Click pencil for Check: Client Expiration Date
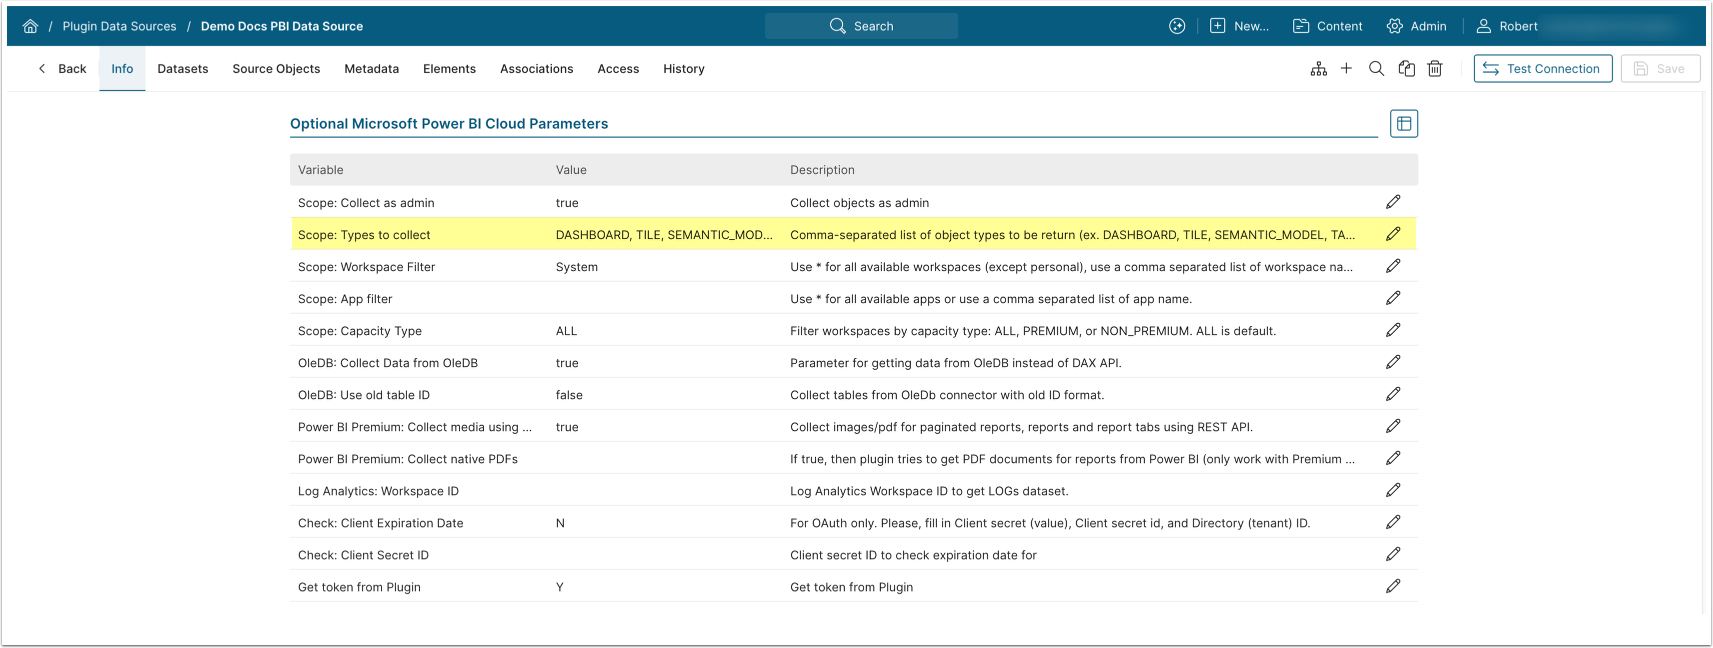 coord(1393,522)
